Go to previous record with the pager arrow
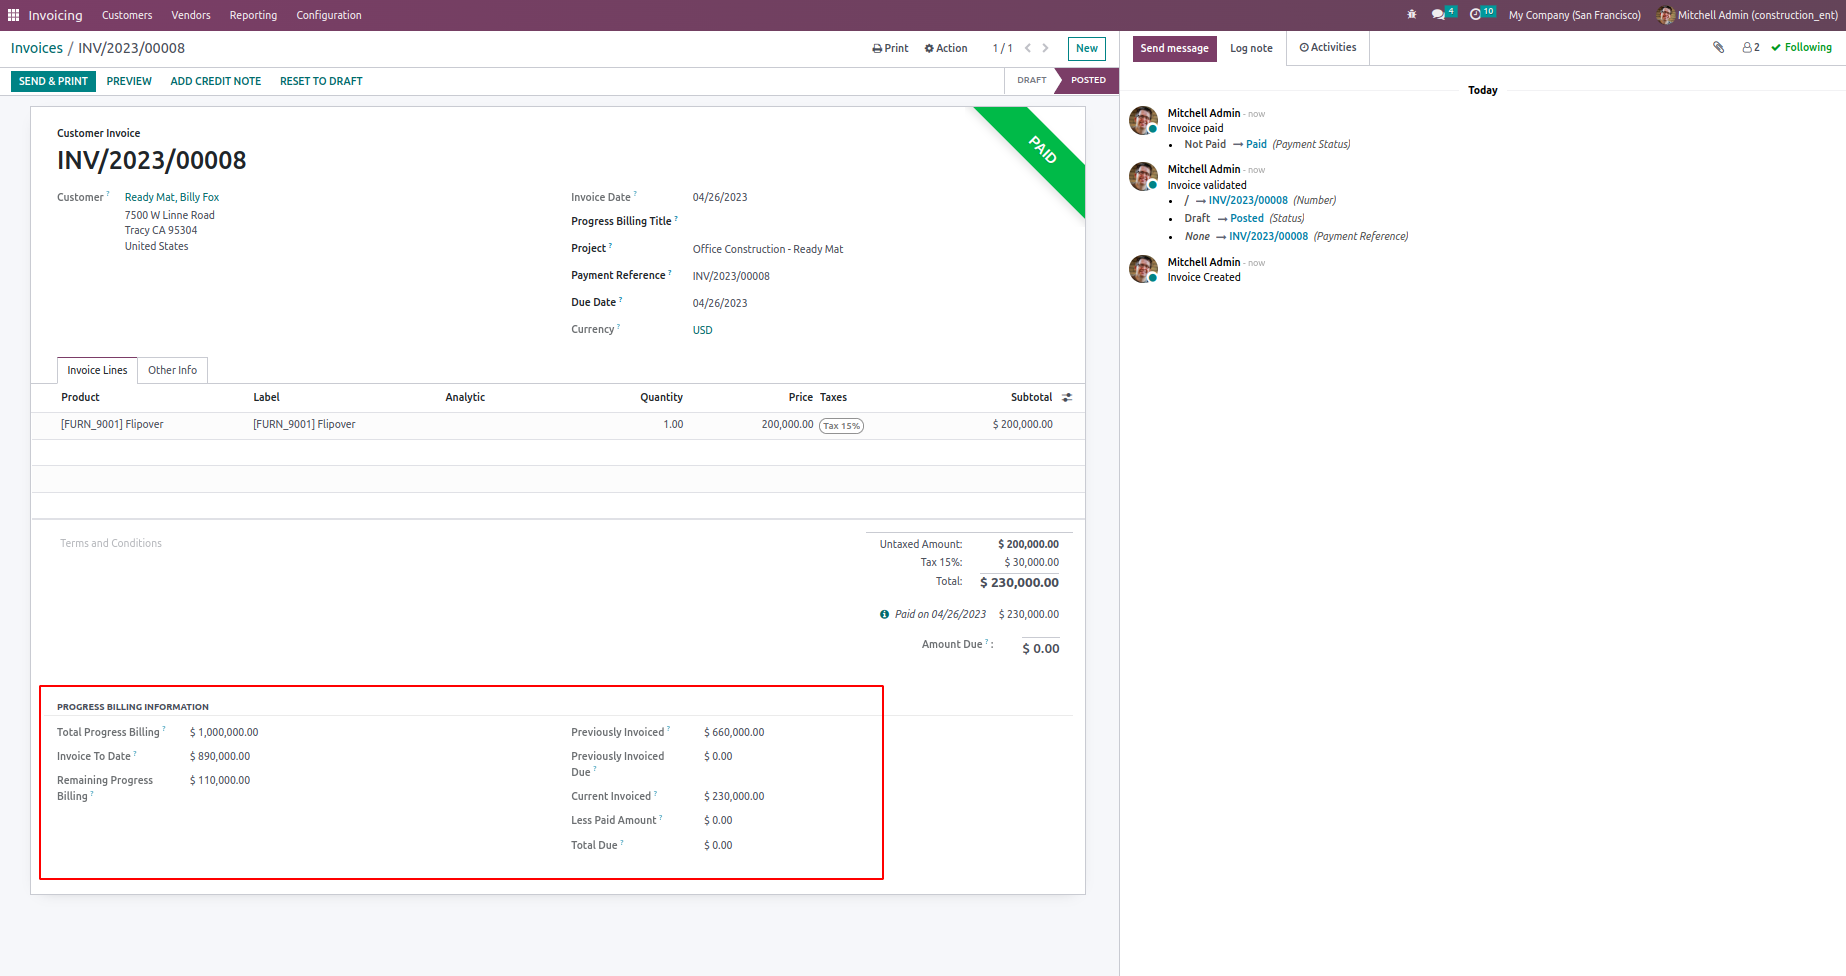 coord(1028,48)
